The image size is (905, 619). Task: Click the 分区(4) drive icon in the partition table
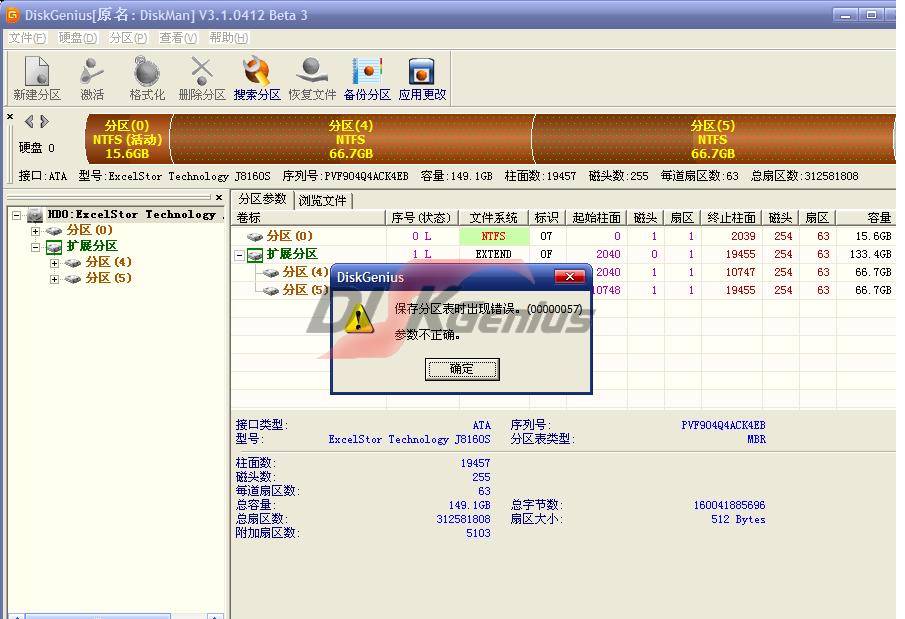tap(271, 273)
